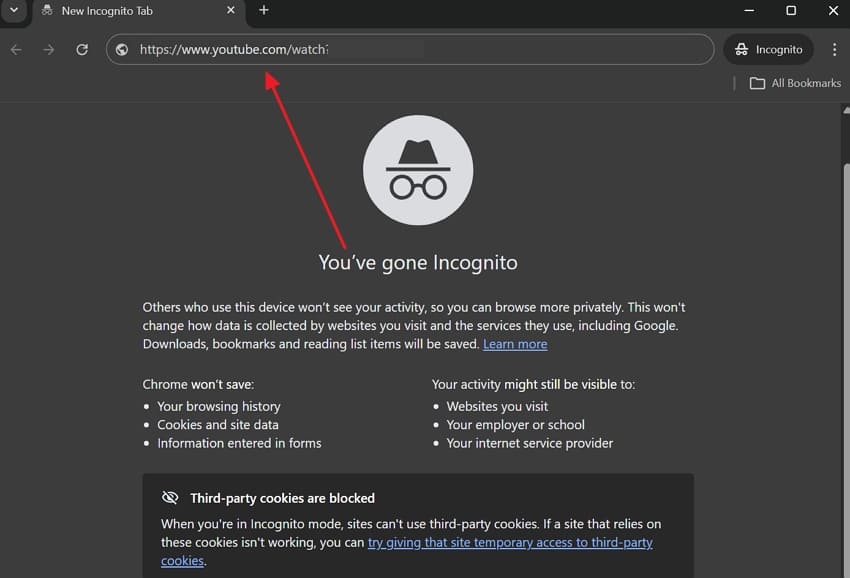Open the All Bookmarks folder icon

click(x=757, y=83)
